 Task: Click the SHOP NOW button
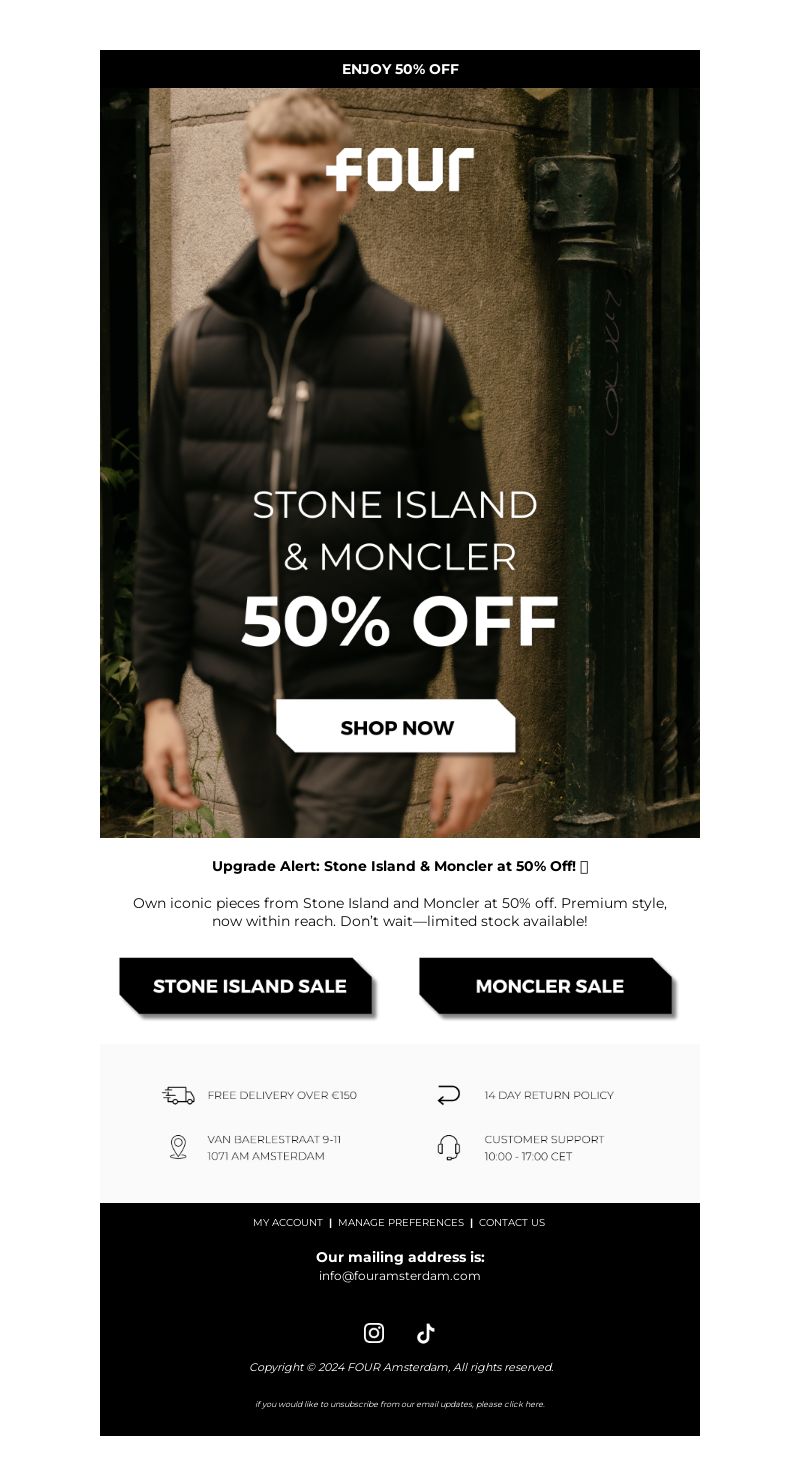click(x=396, y=726)
